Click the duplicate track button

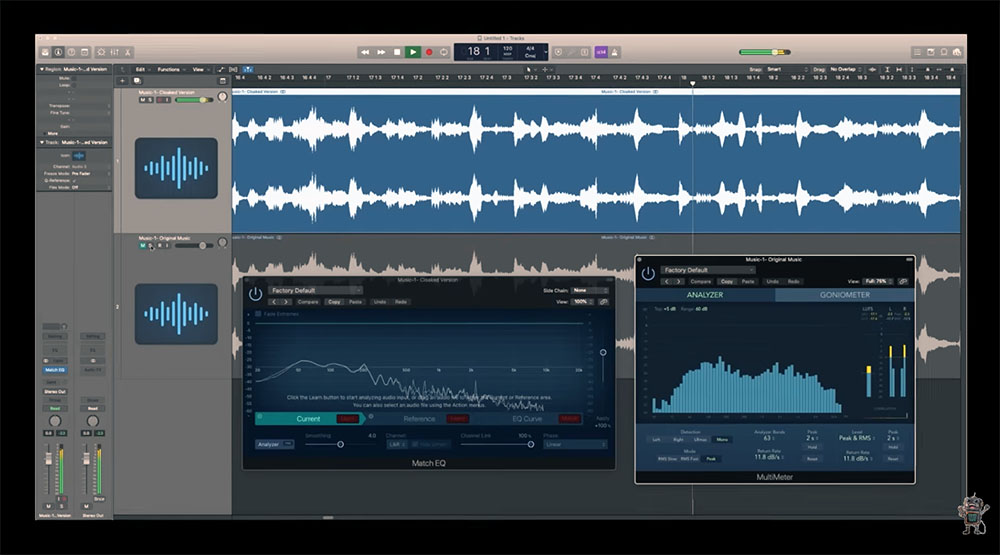(x=136, y=81)
